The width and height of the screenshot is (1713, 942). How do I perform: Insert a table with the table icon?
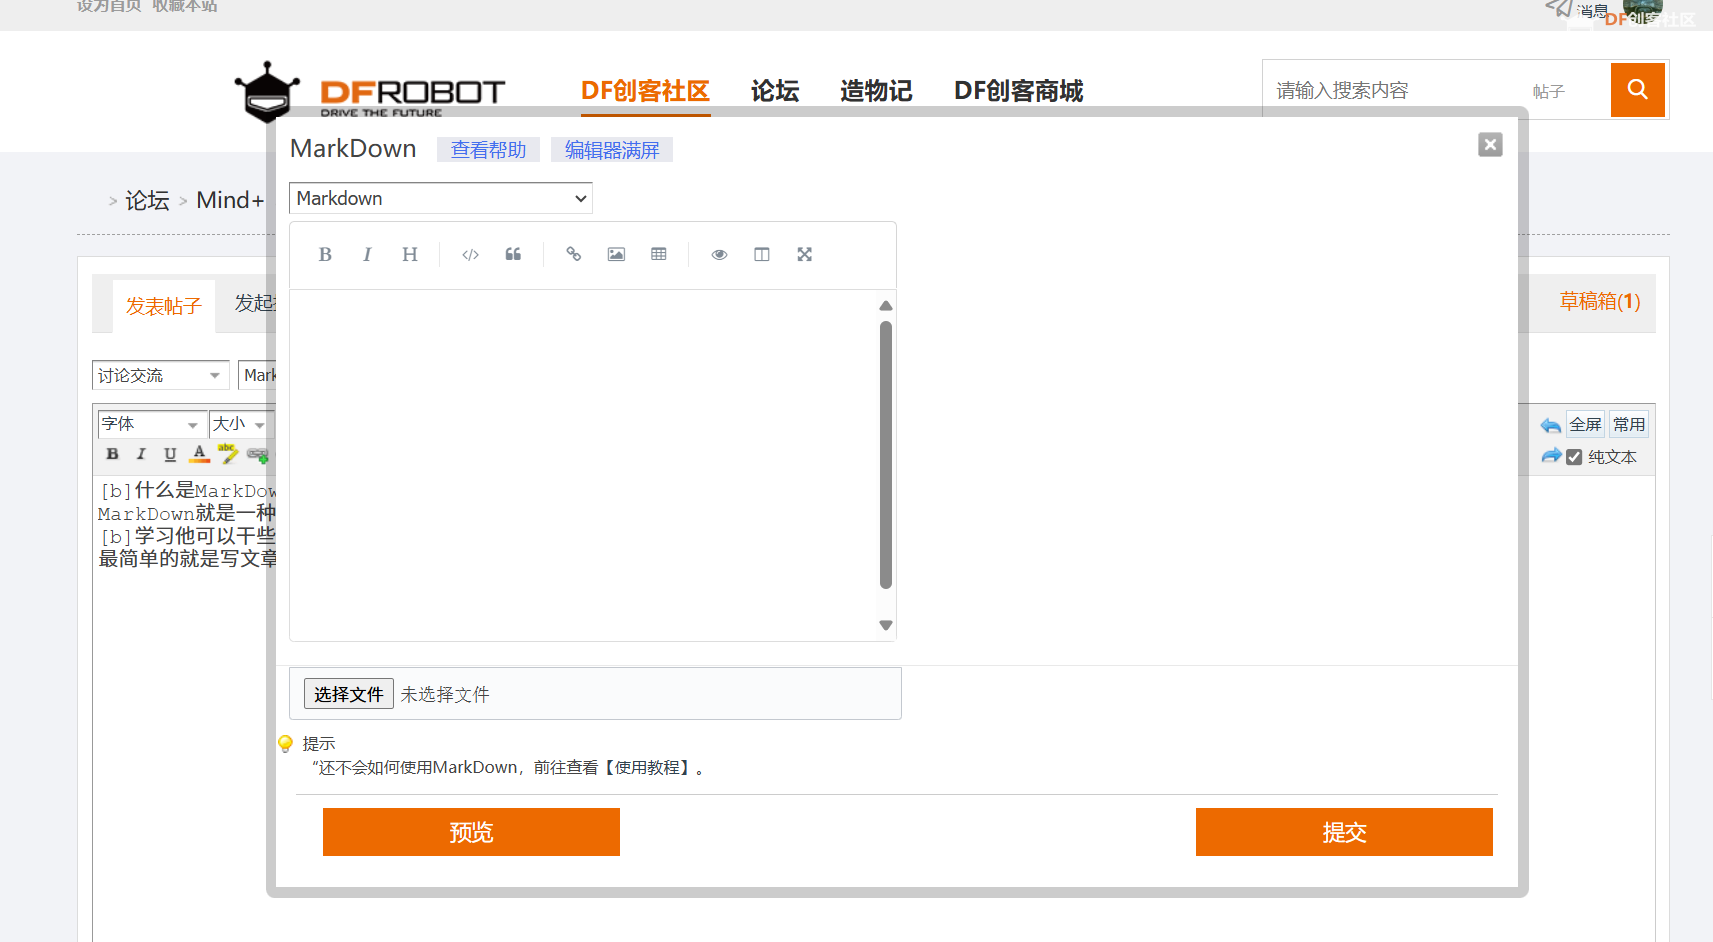click(659, 255)
